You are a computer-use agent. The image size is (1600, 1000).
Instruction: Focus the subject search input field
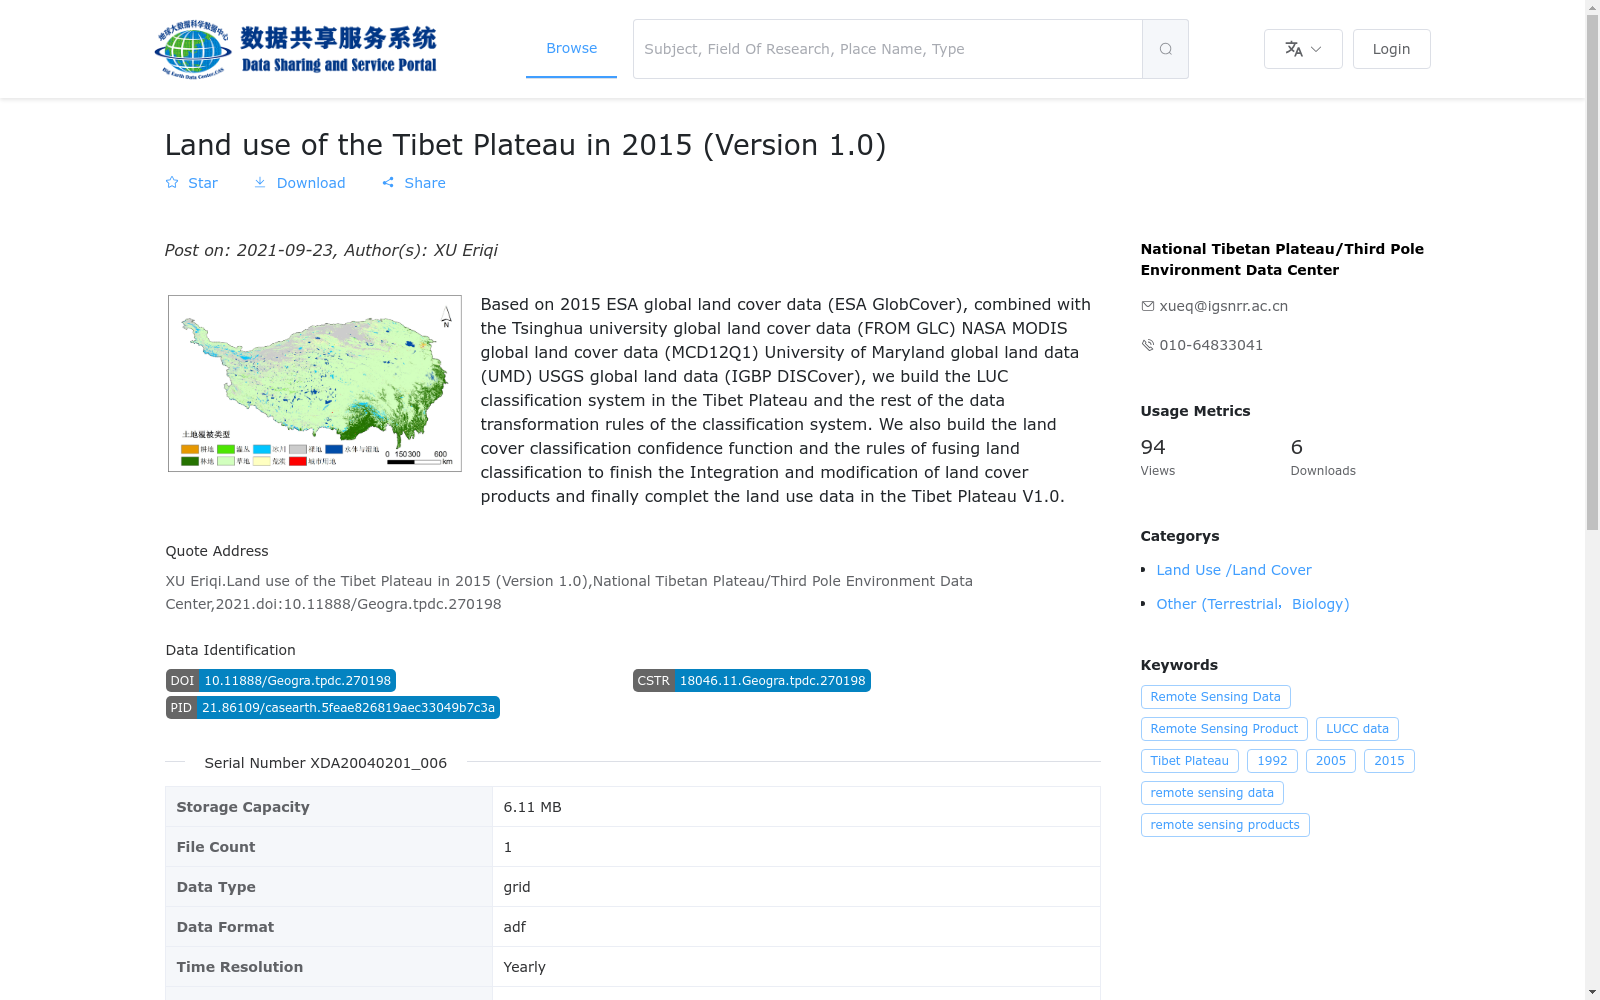(887, 49)
